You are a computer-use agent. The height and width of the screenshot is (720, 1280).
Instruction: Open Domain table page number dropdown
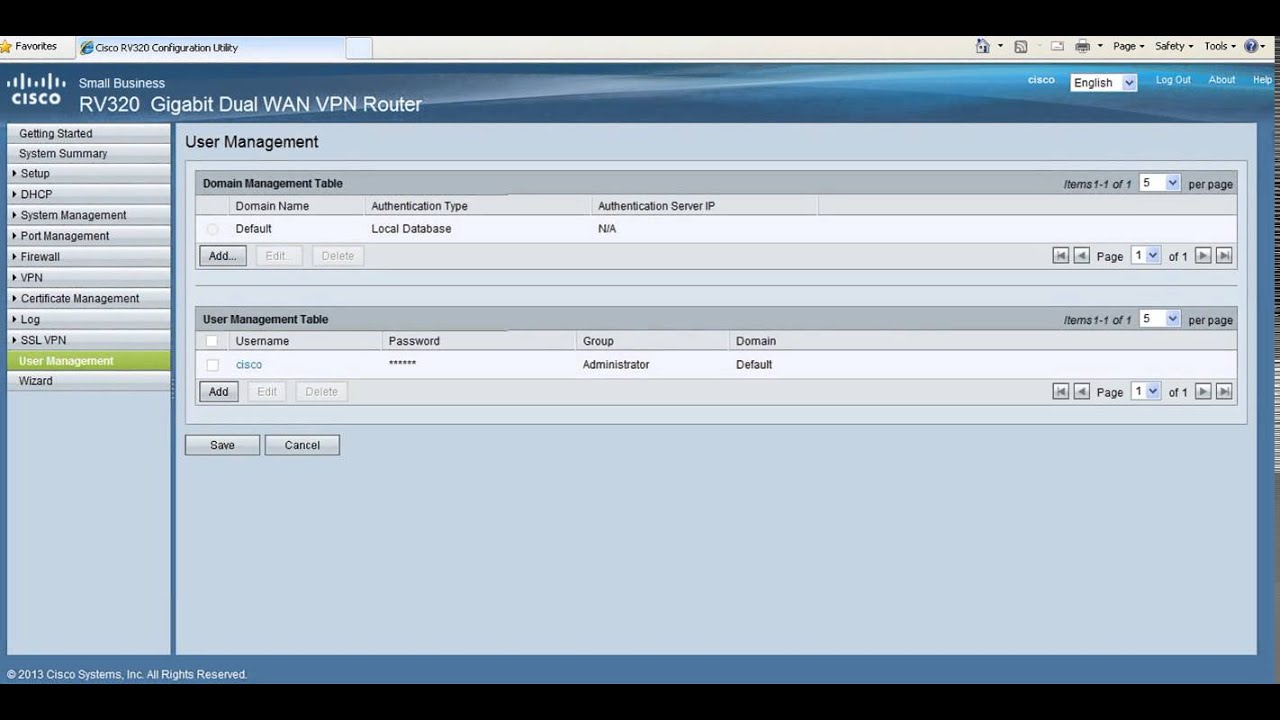tap(1145, 256)
